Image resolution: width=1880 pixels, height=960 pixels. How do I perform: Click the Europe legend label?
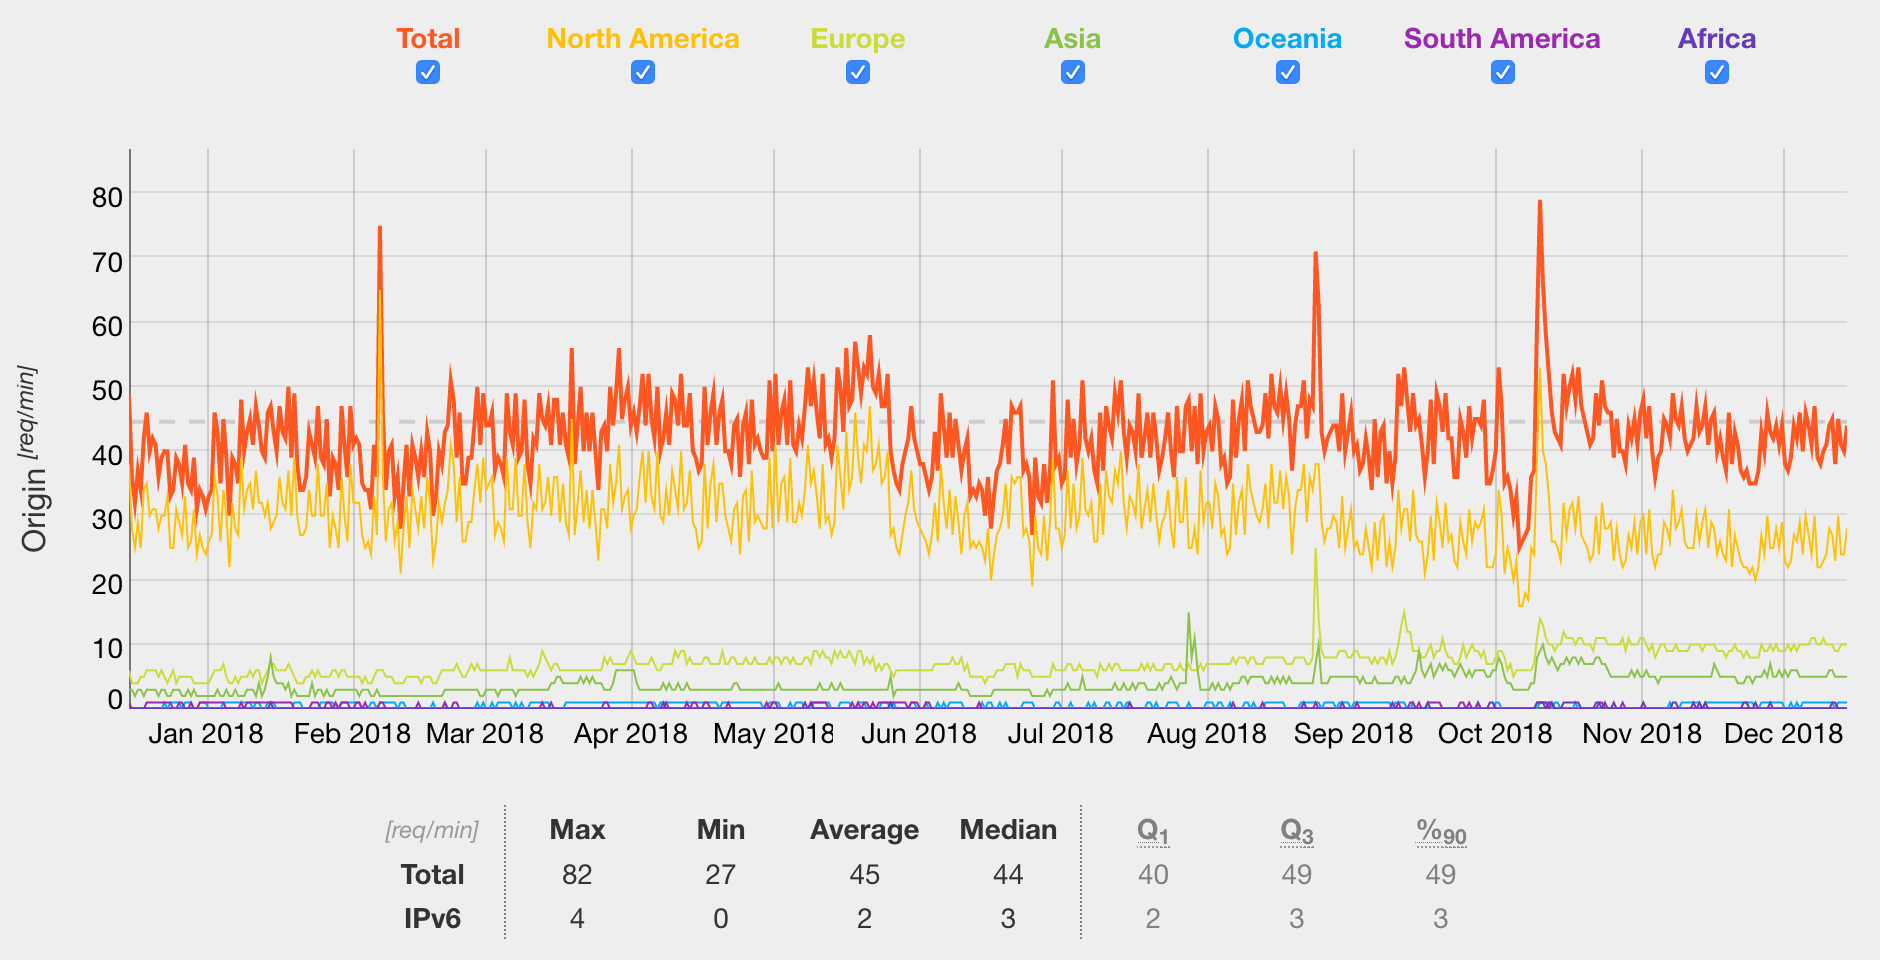[x=858, y=38]
